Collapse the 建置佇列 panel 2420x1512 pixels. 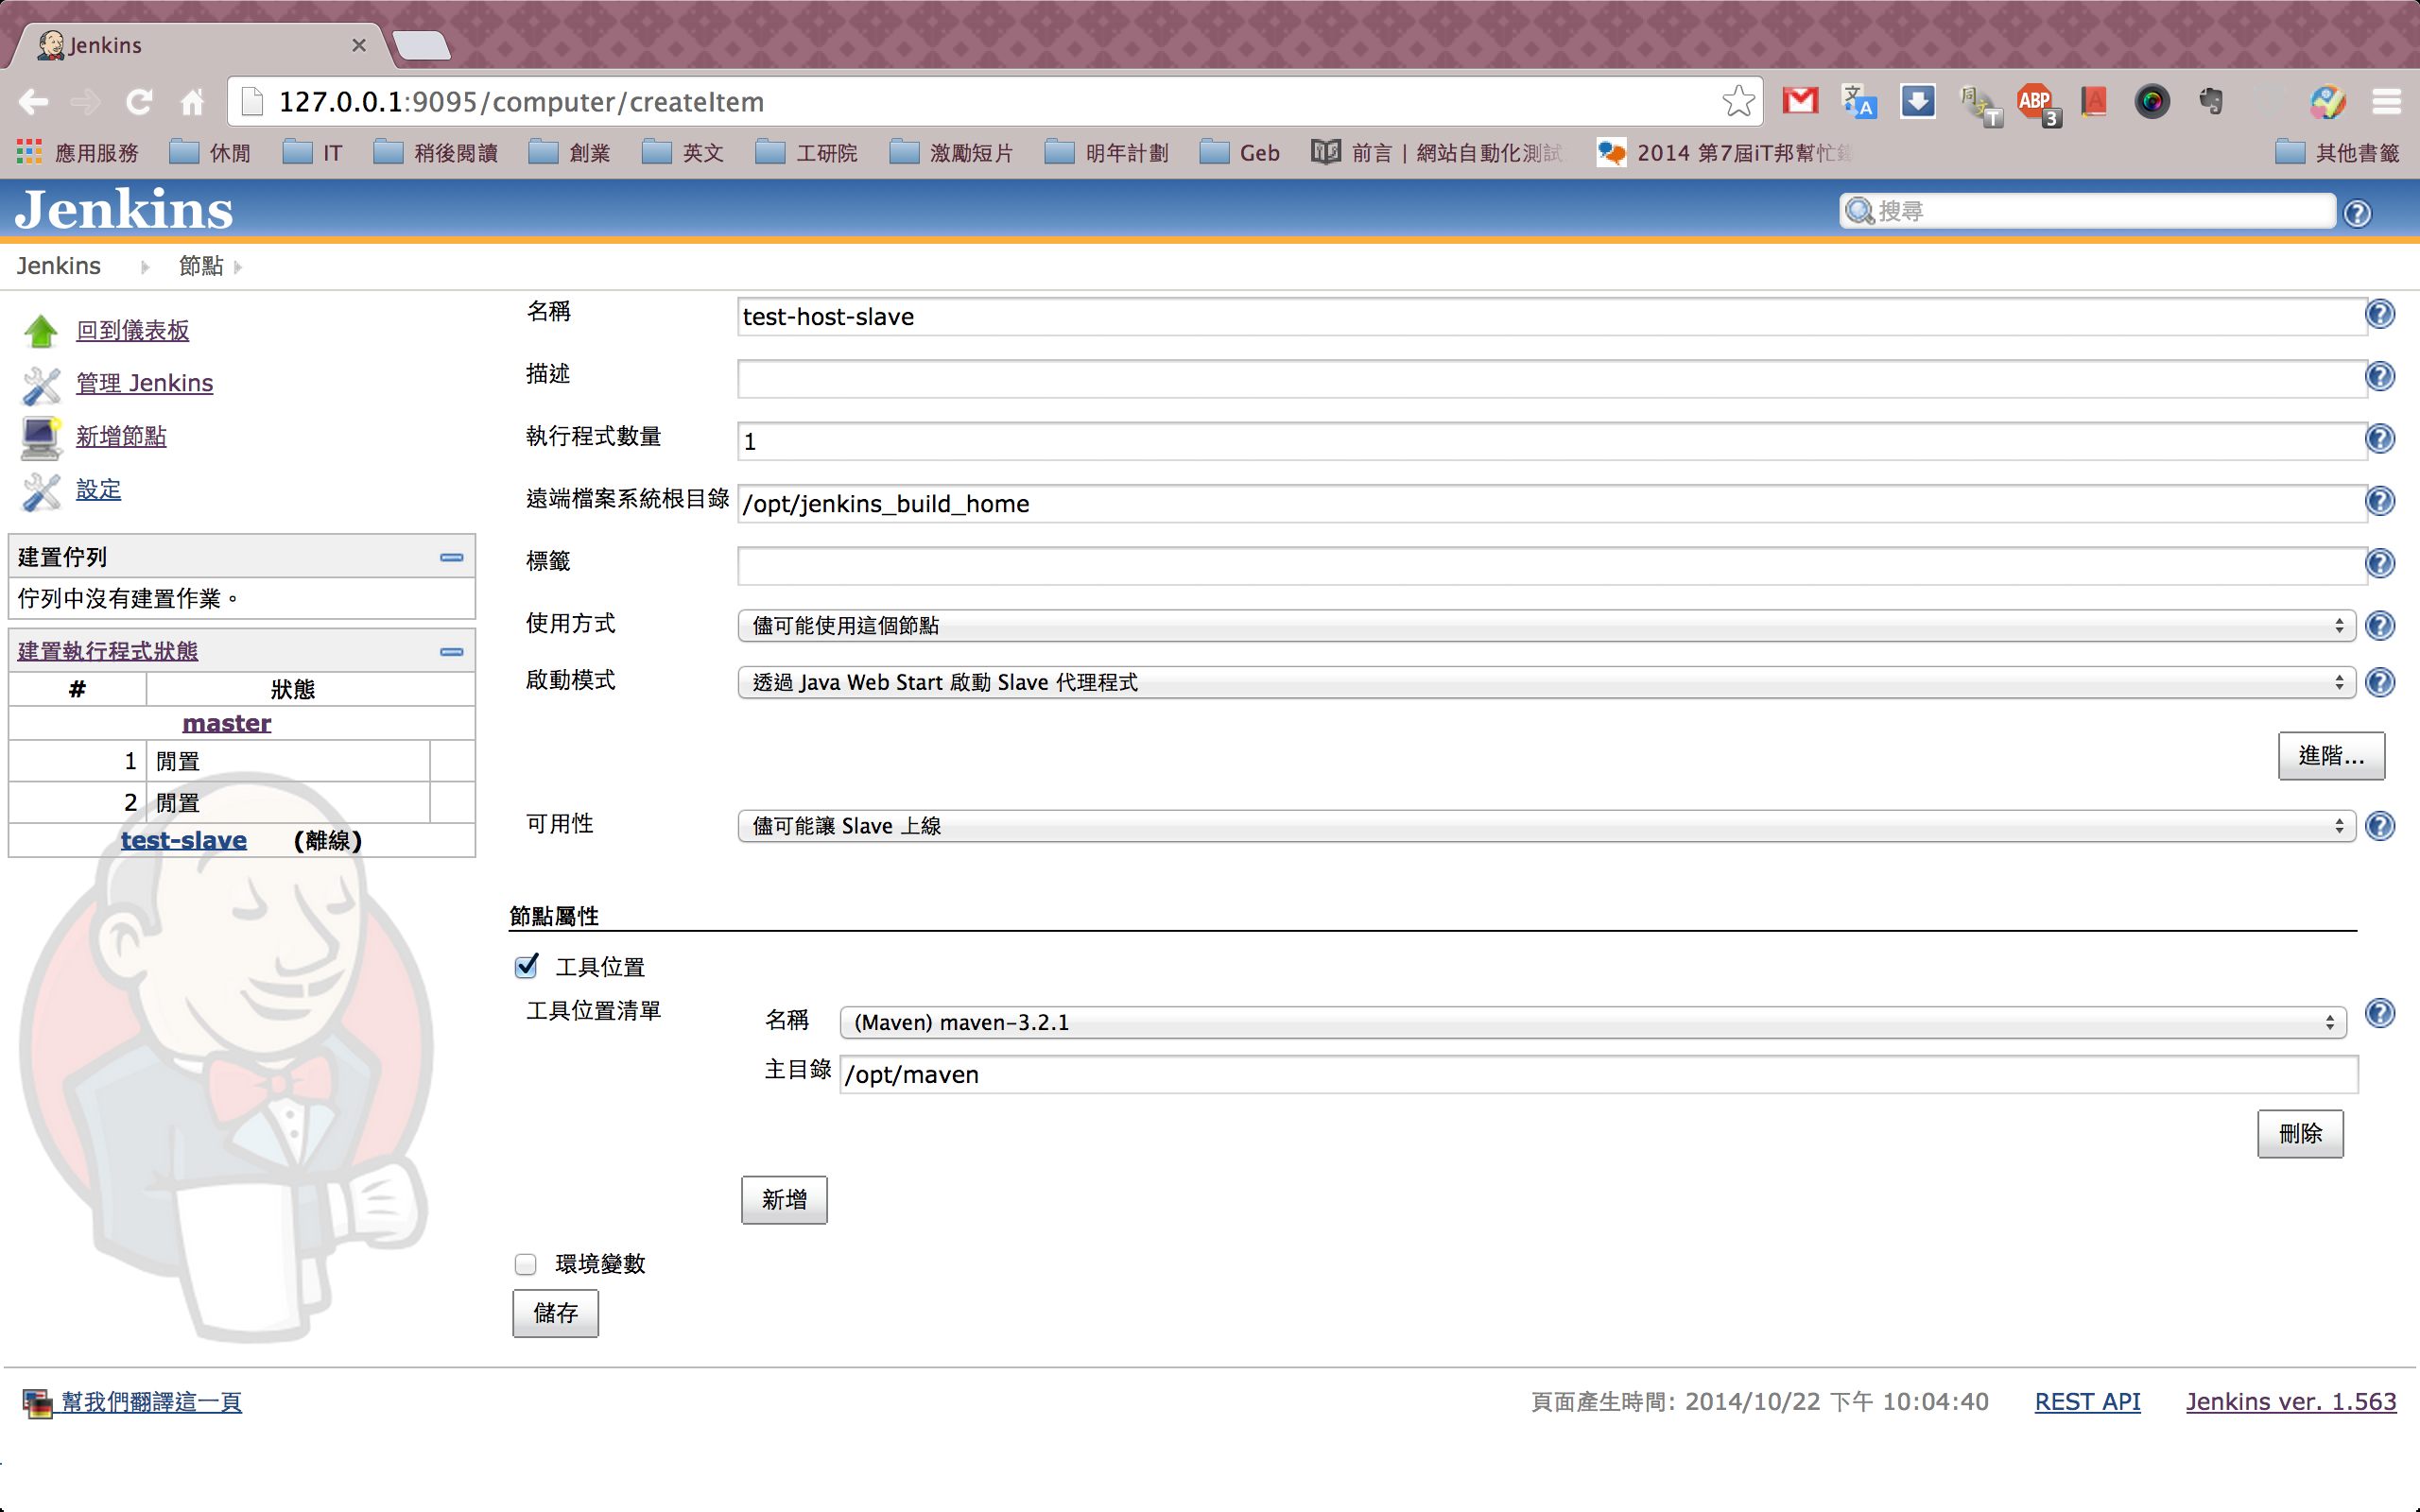452,557
